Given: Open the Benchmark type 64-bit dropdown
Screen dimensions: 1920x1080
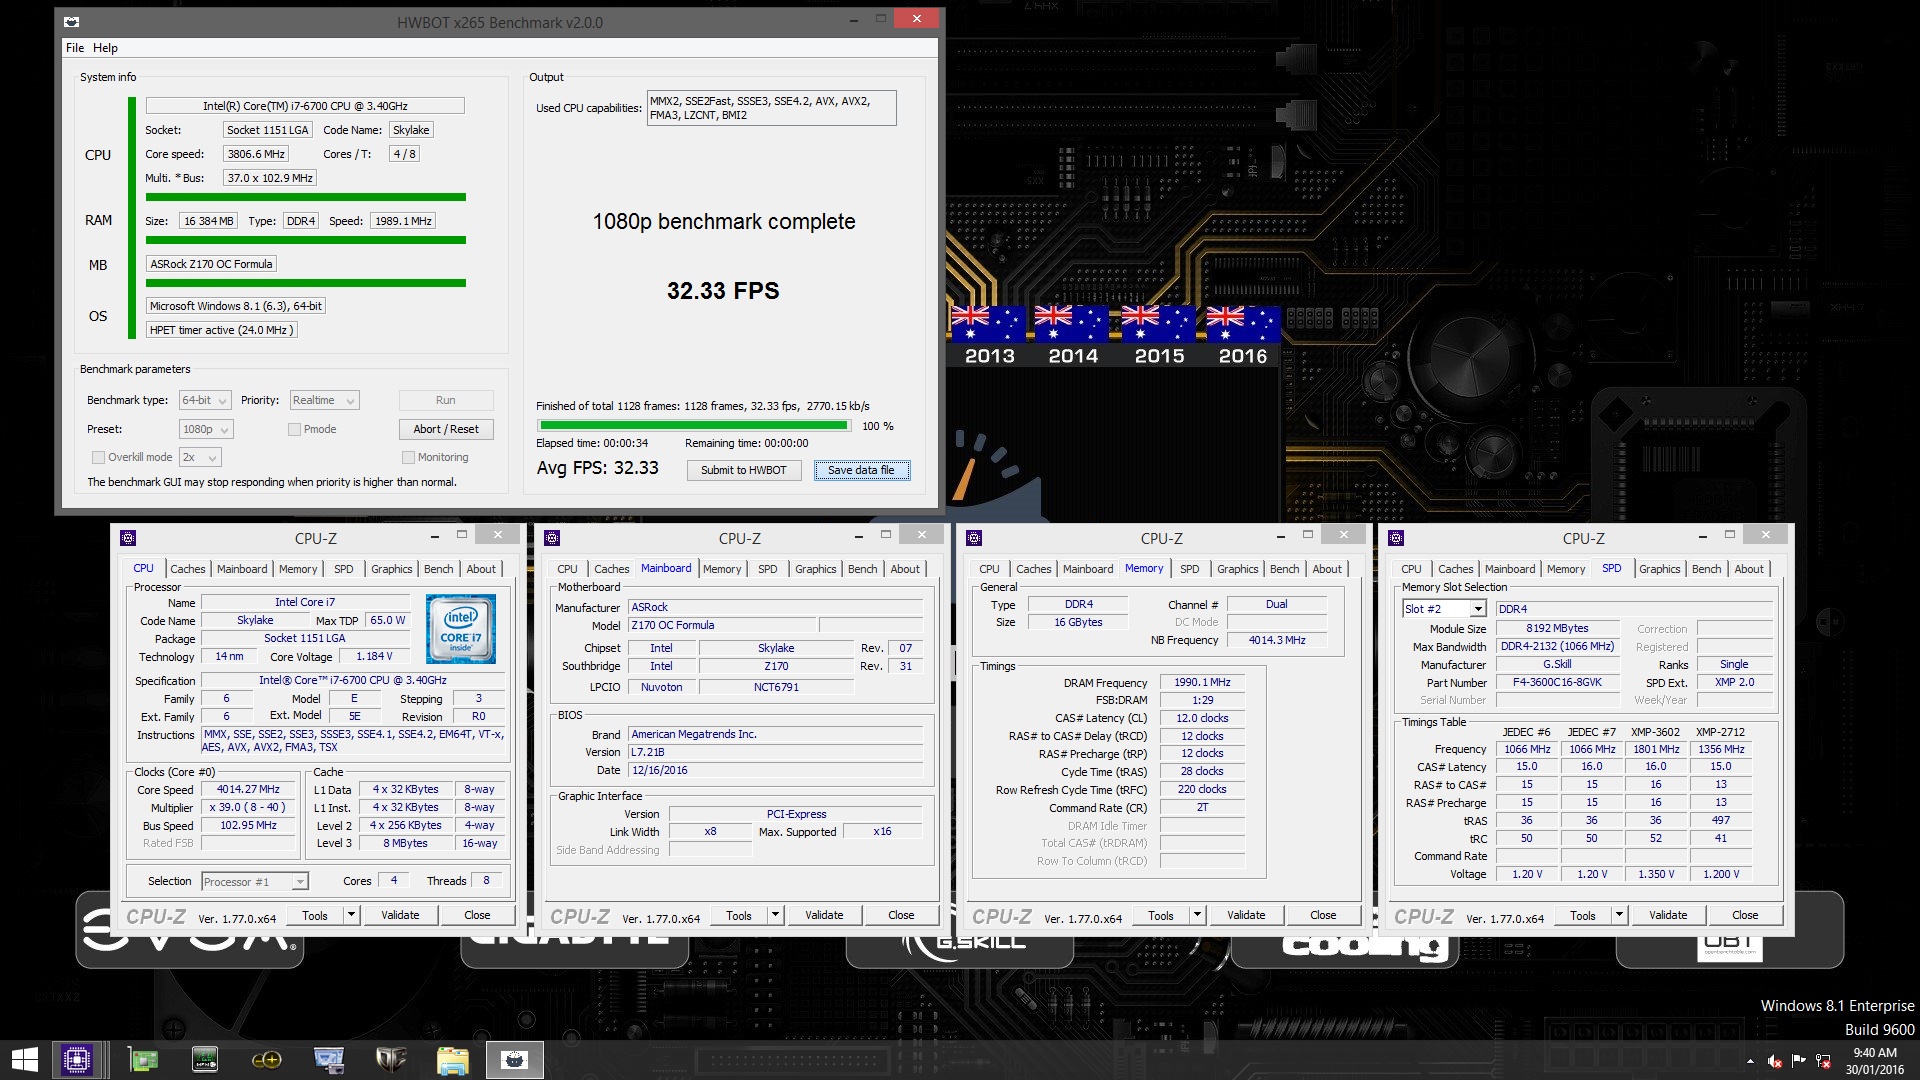Looking at the screenshot, I should click(x=205, y=400).
